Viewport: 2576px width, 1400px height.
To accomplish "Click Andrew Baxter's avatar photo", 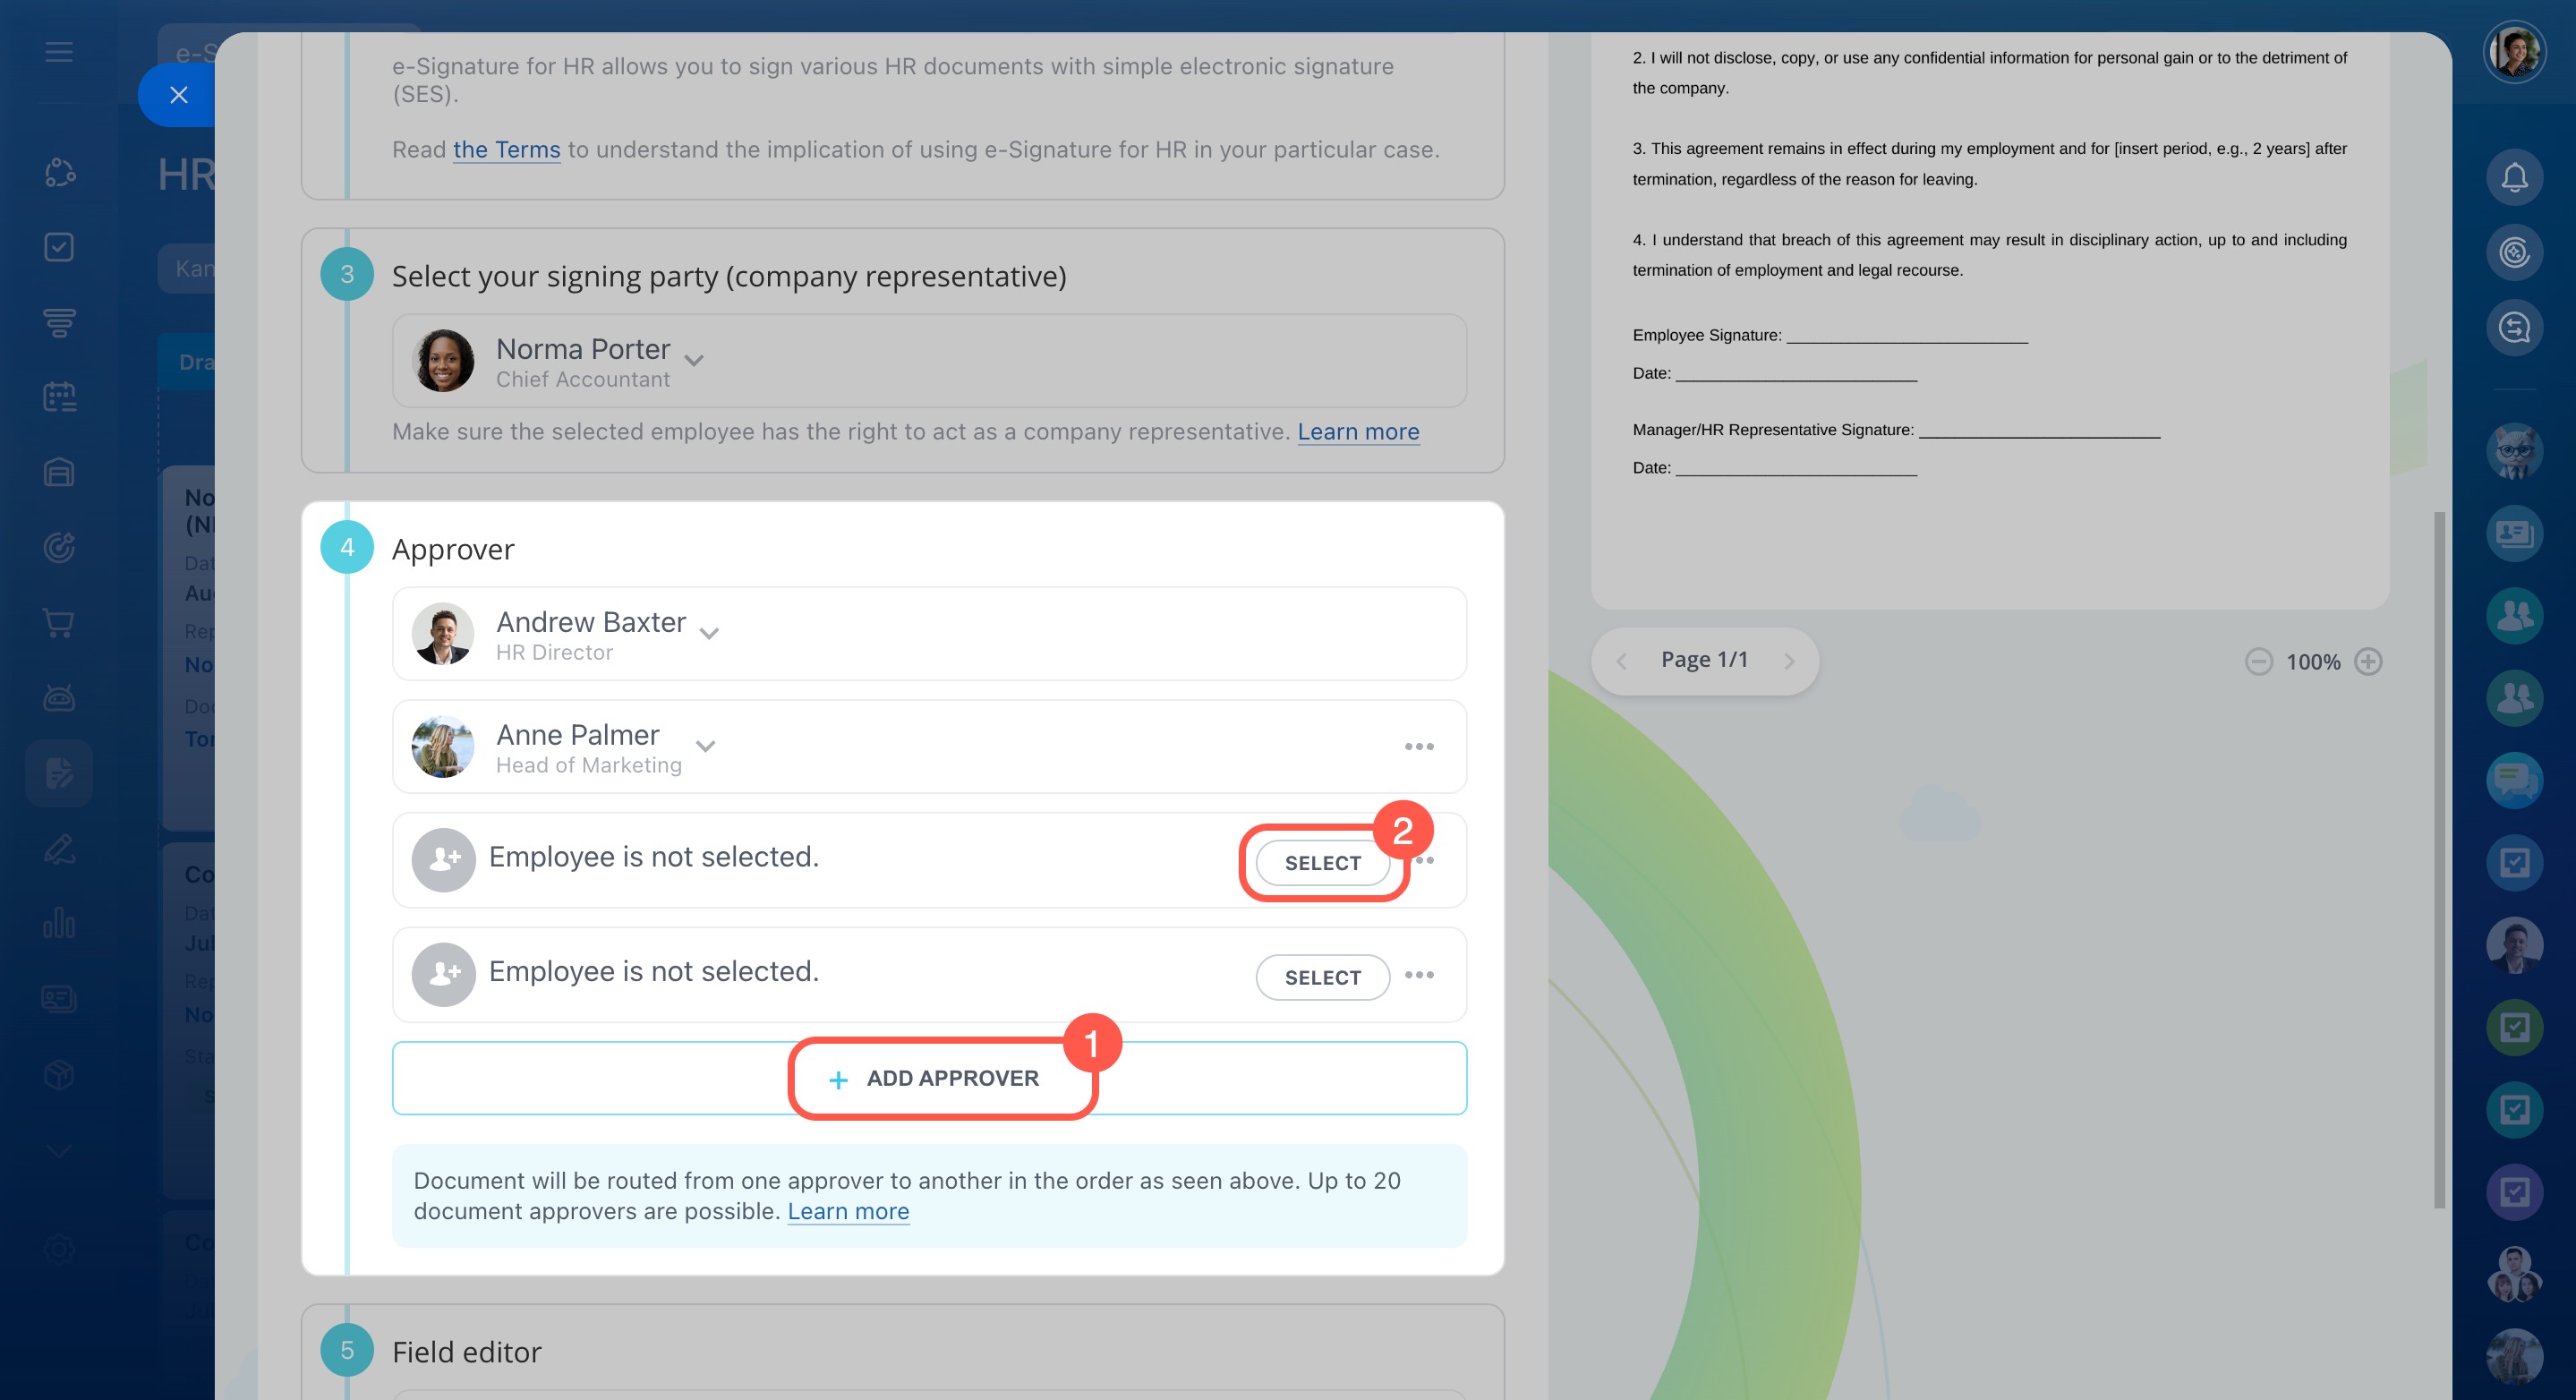I will click(443, 633).
